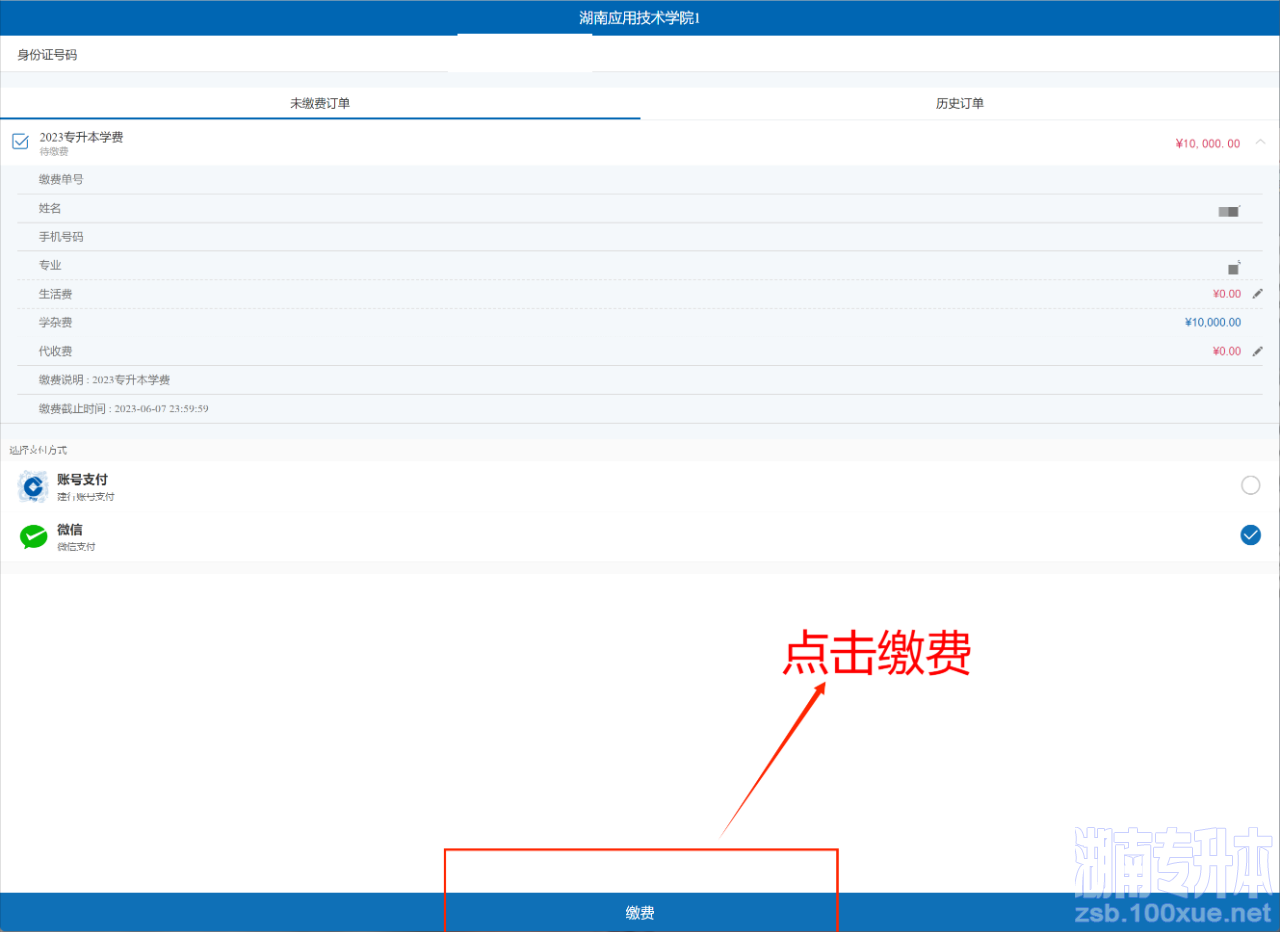Click the 缴费 payment button

pos(640,912)
